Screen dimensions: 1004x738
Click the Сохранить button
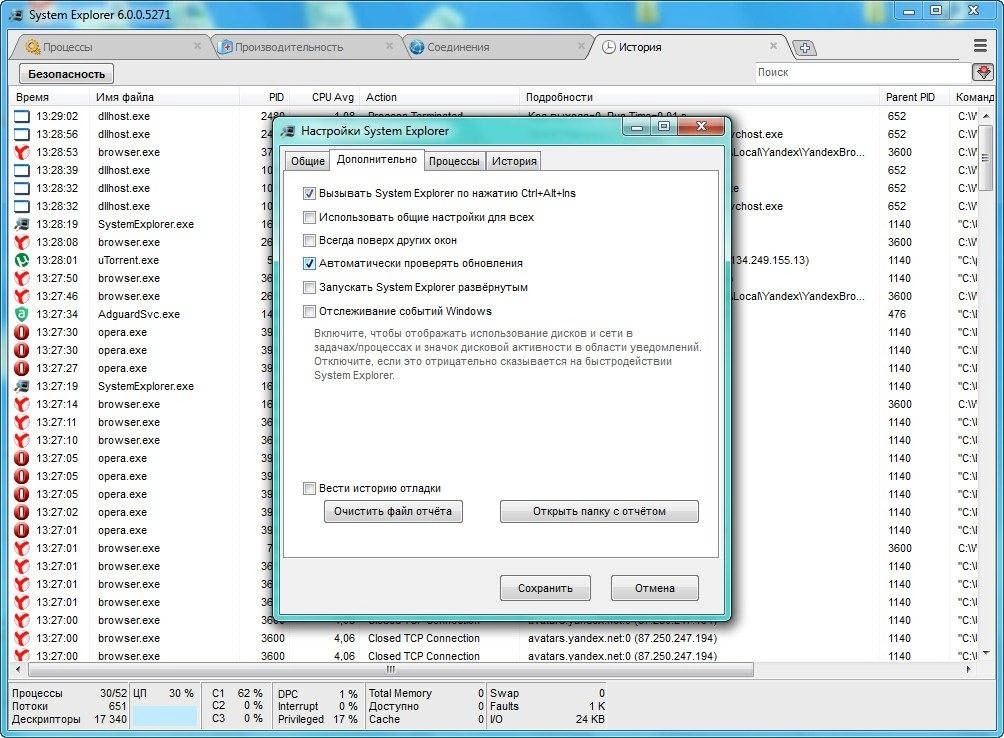coord(546,588)
